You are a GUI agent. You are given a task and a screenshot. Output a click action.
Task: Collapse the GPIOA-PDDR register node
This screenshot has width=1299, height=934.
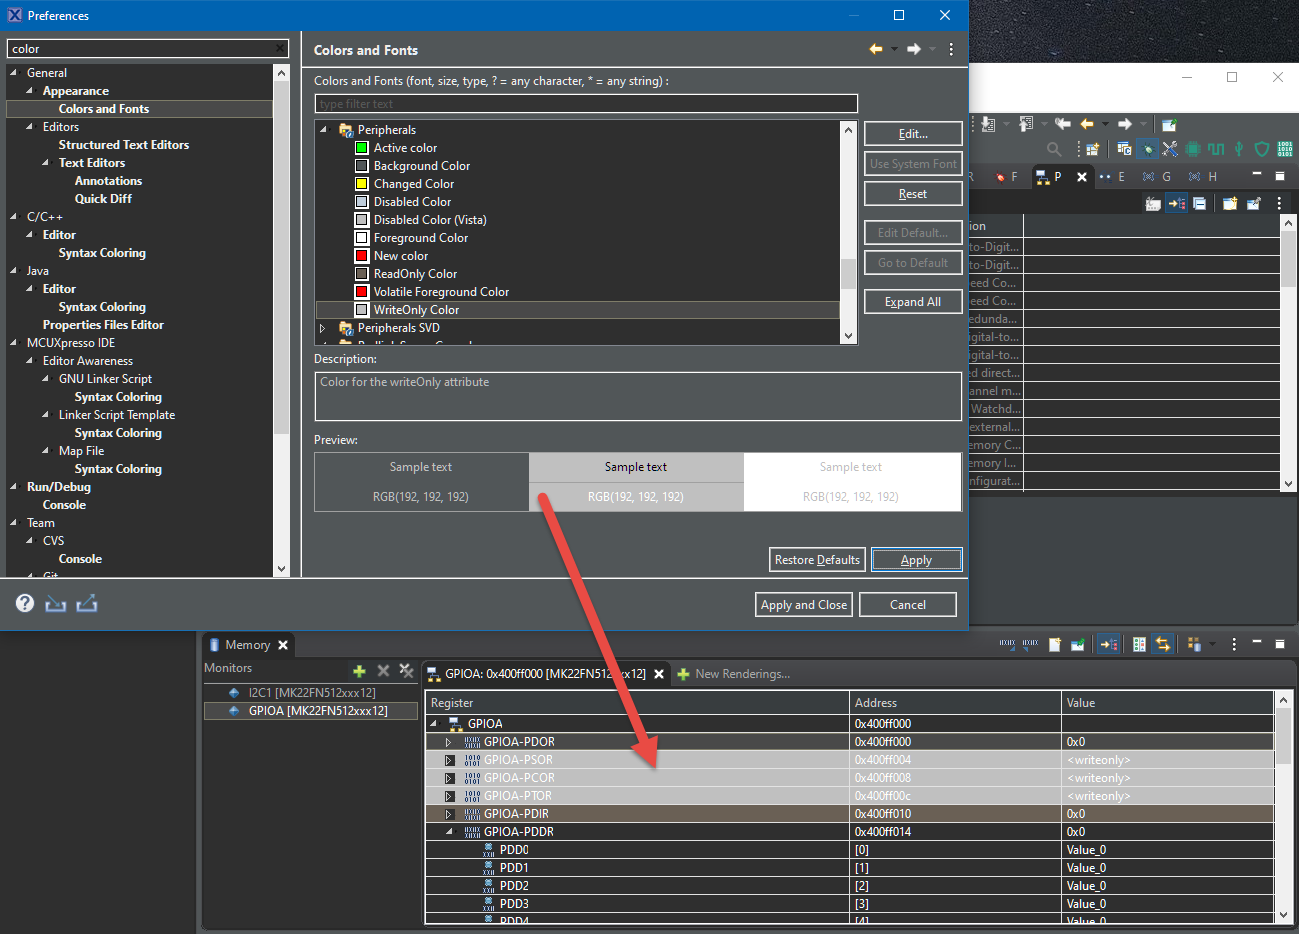pos(448,832)
